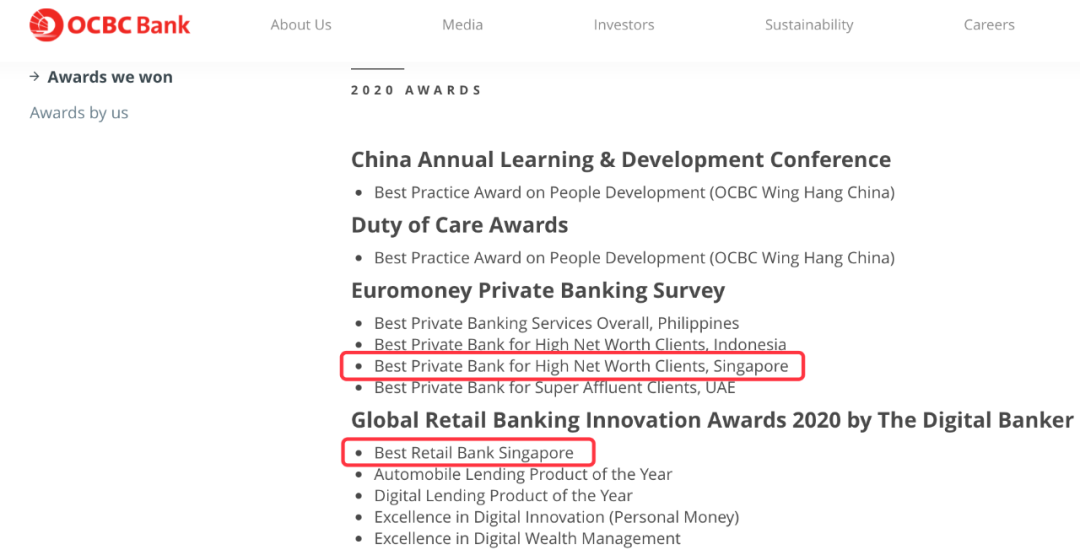Click Global Retail Banking Innovation Awards heading

point(712,420)
